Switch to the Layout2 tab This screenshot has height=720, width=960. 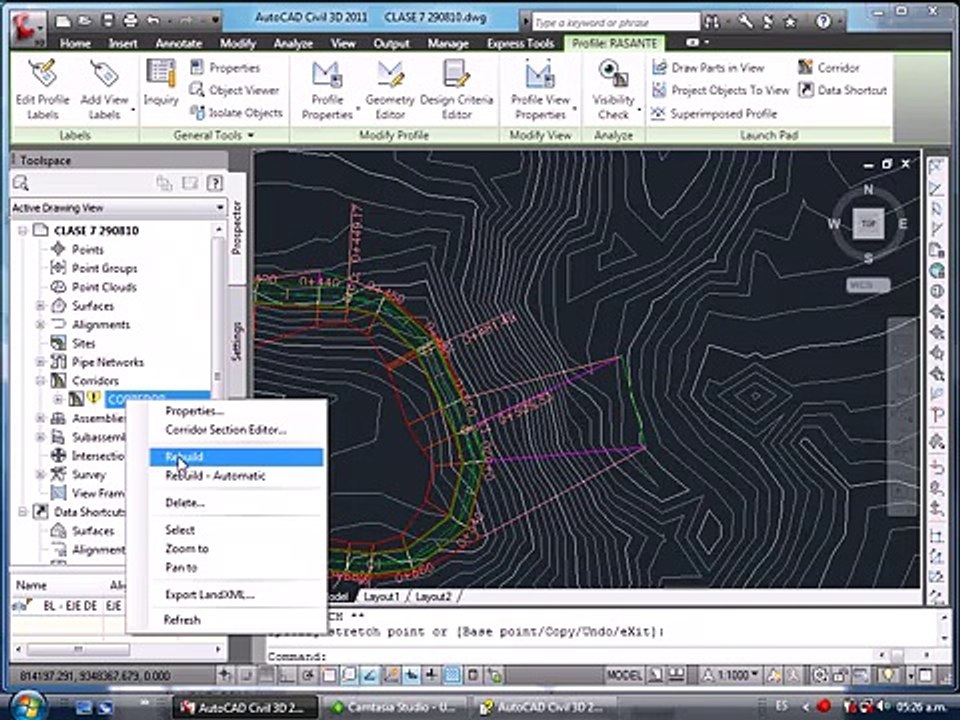433,596
